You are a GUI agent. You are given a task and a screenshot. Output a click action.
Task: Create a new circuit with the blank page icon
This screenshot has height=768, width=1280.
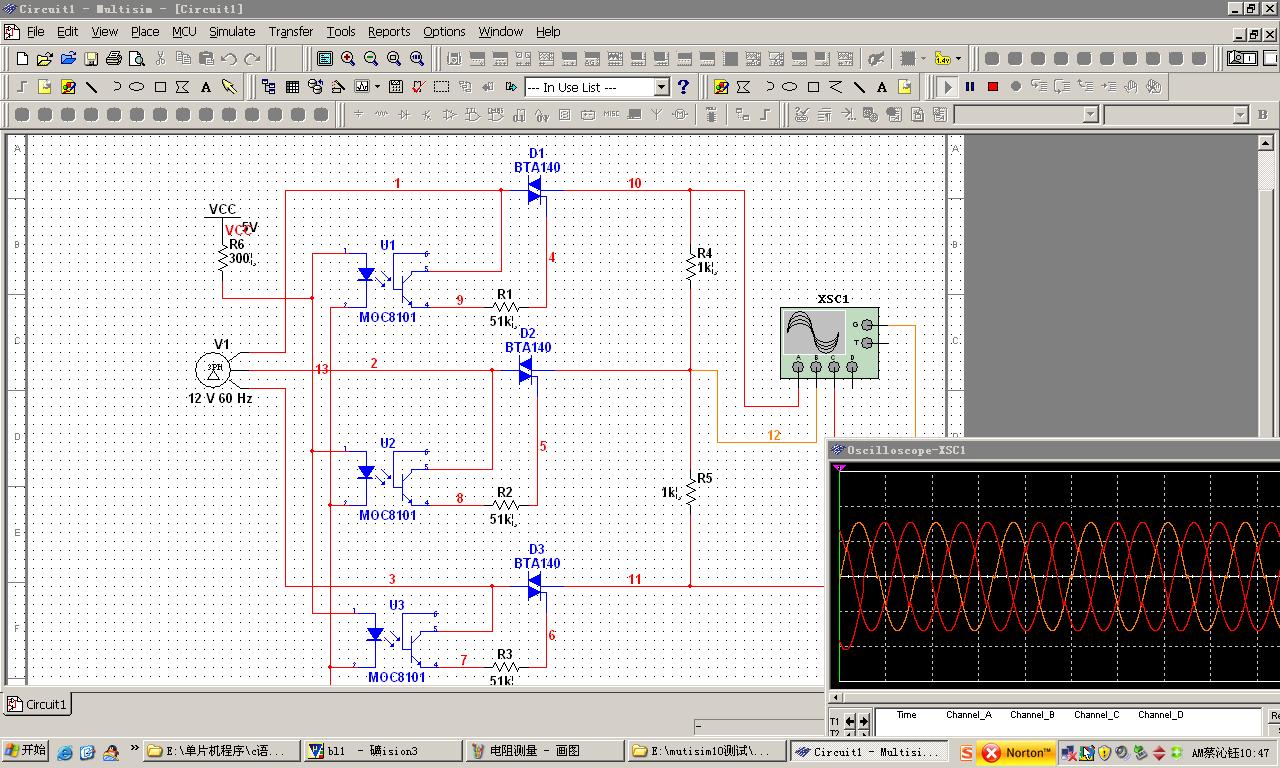pos(22,58)
